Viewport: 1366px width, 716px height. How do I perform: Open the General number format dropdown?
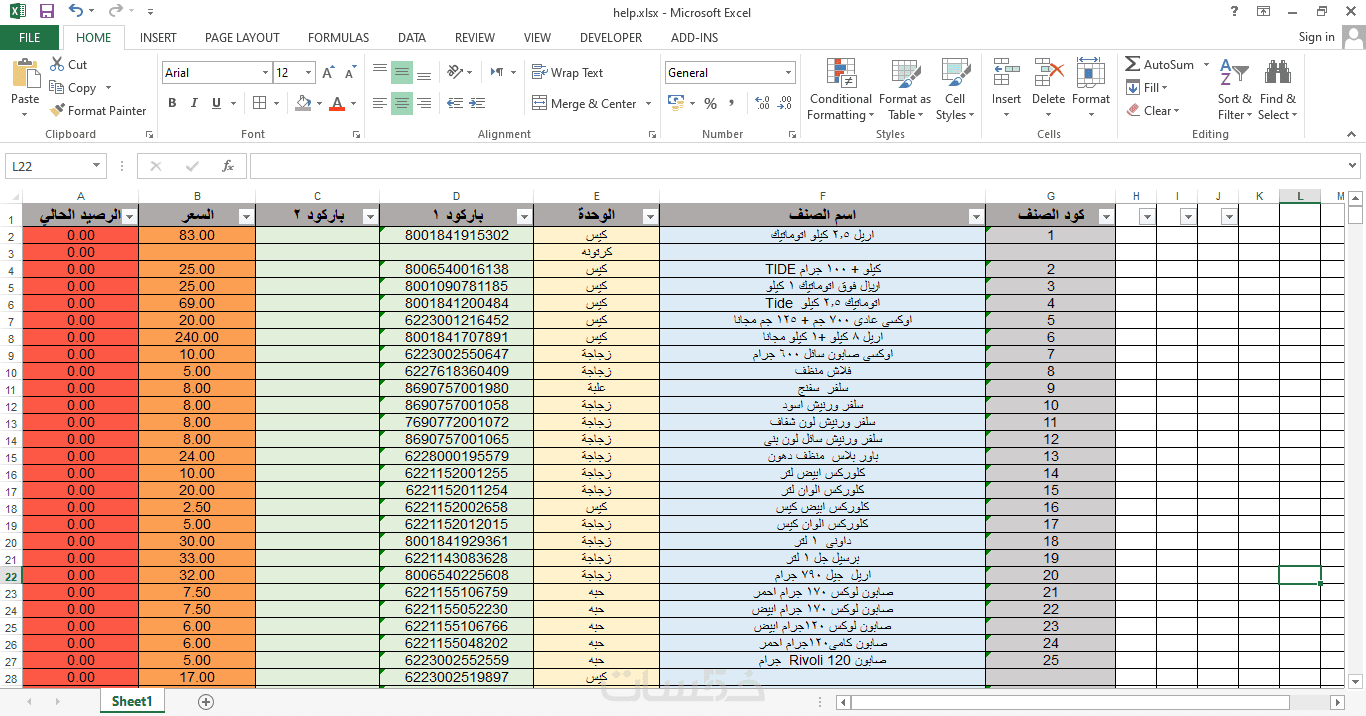tap(788, 73)
